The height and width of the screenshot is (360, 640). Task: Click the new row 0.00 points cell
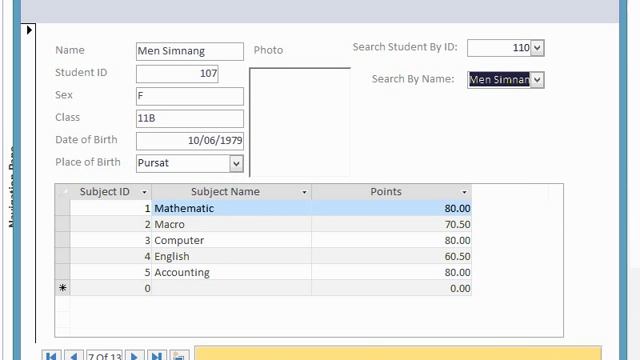[x=391, y=288]
